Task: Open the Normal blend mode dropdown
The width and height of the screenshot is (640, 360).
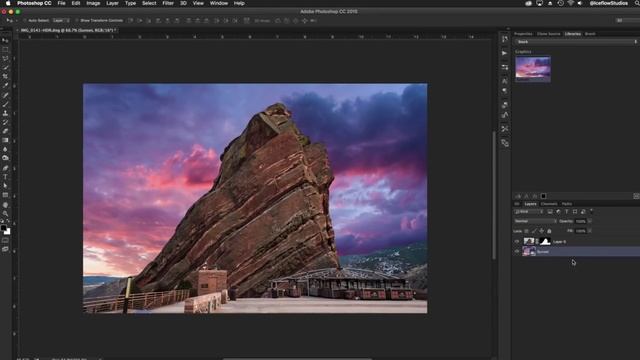Action: (535, 221)
